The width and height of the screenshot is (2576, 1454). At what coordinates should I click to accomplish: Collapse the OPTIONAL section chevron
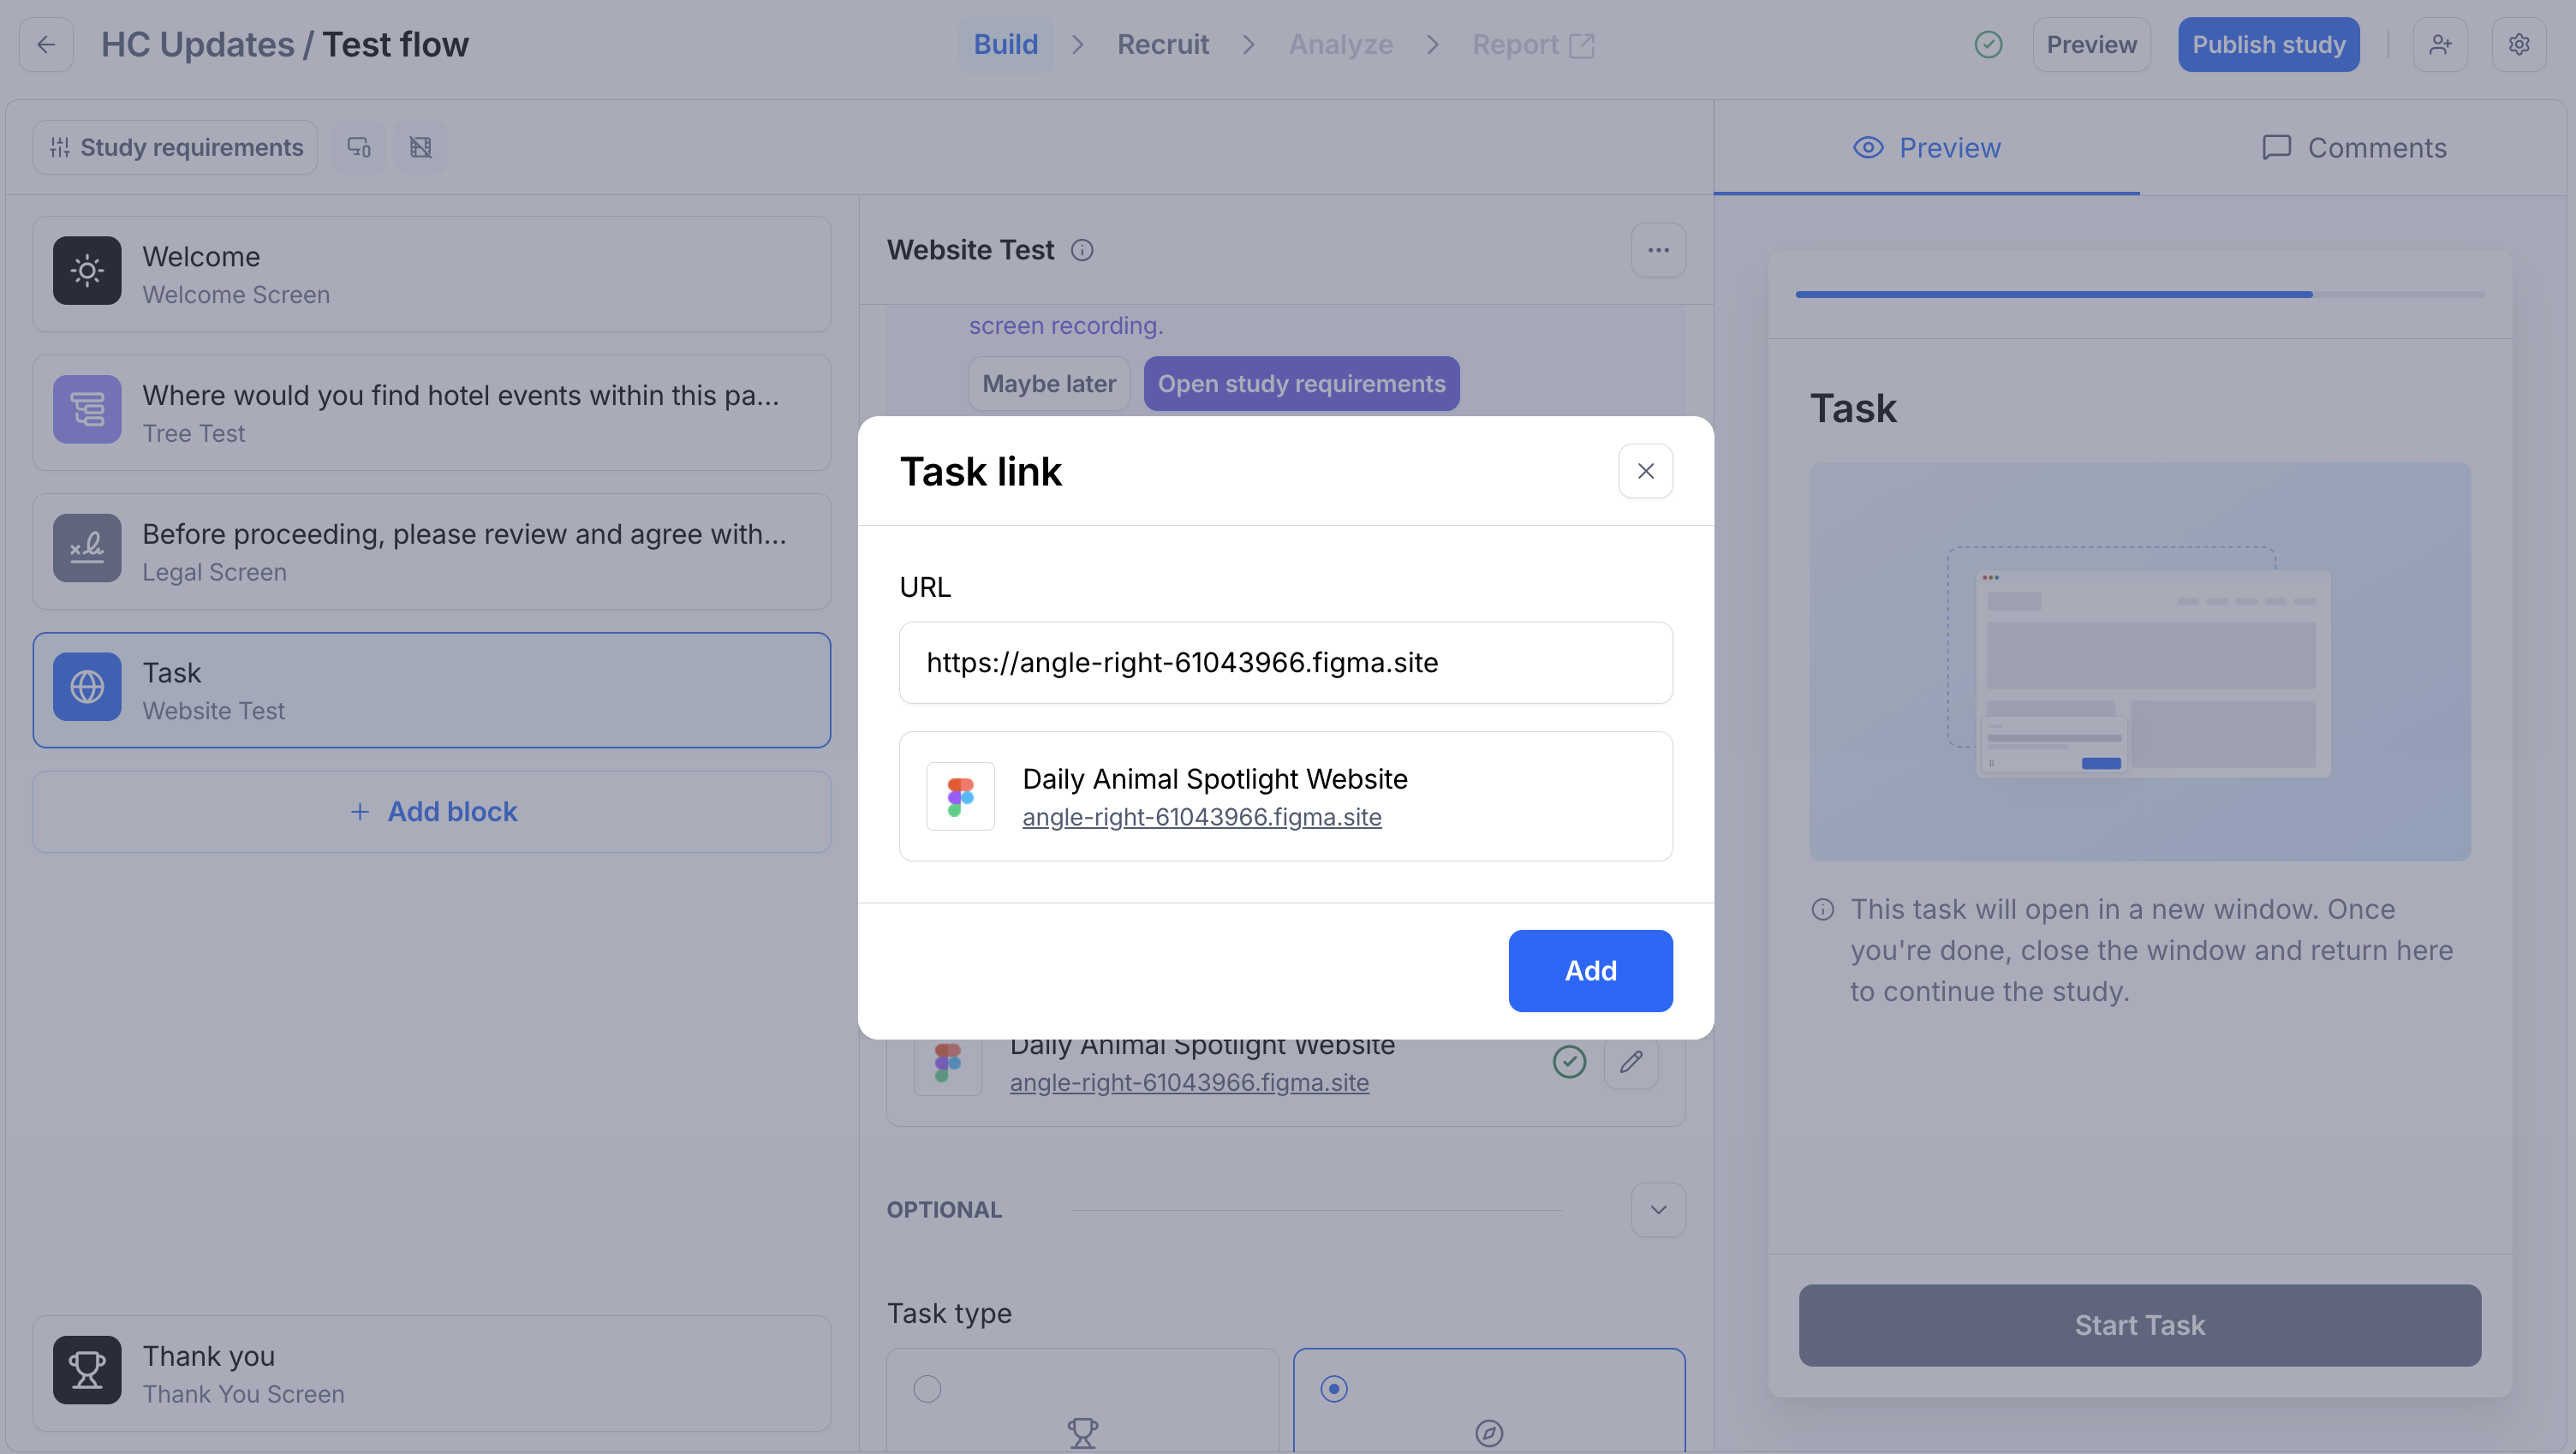click(1658, 1210)
